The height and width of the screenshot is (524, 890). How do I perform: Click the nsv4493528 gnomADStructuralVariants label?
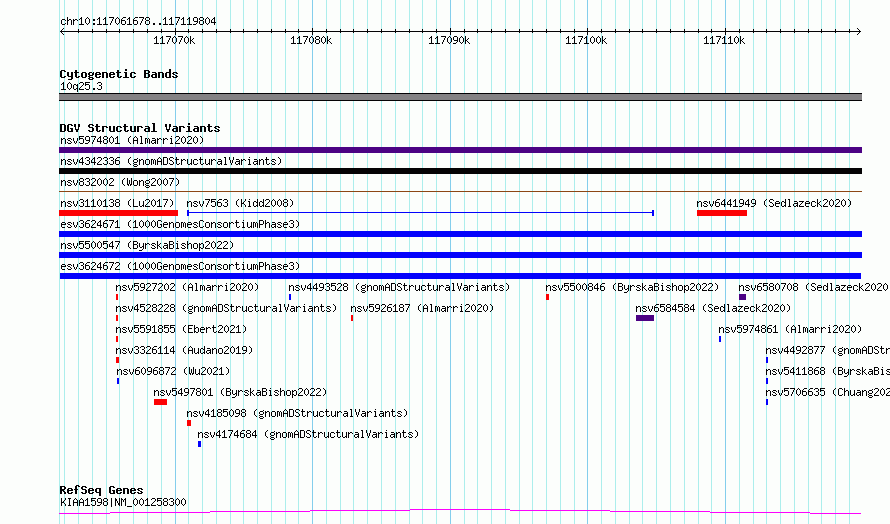399,287
